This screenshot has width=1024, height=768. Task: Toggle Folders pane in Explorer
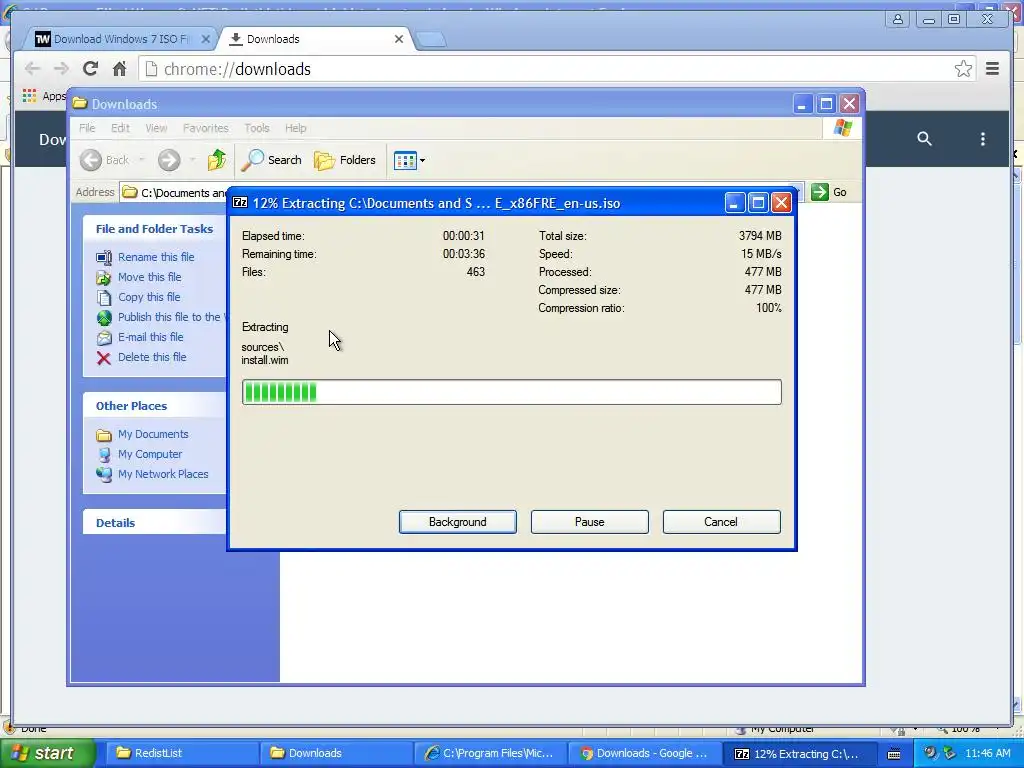(x=345, y=160)
